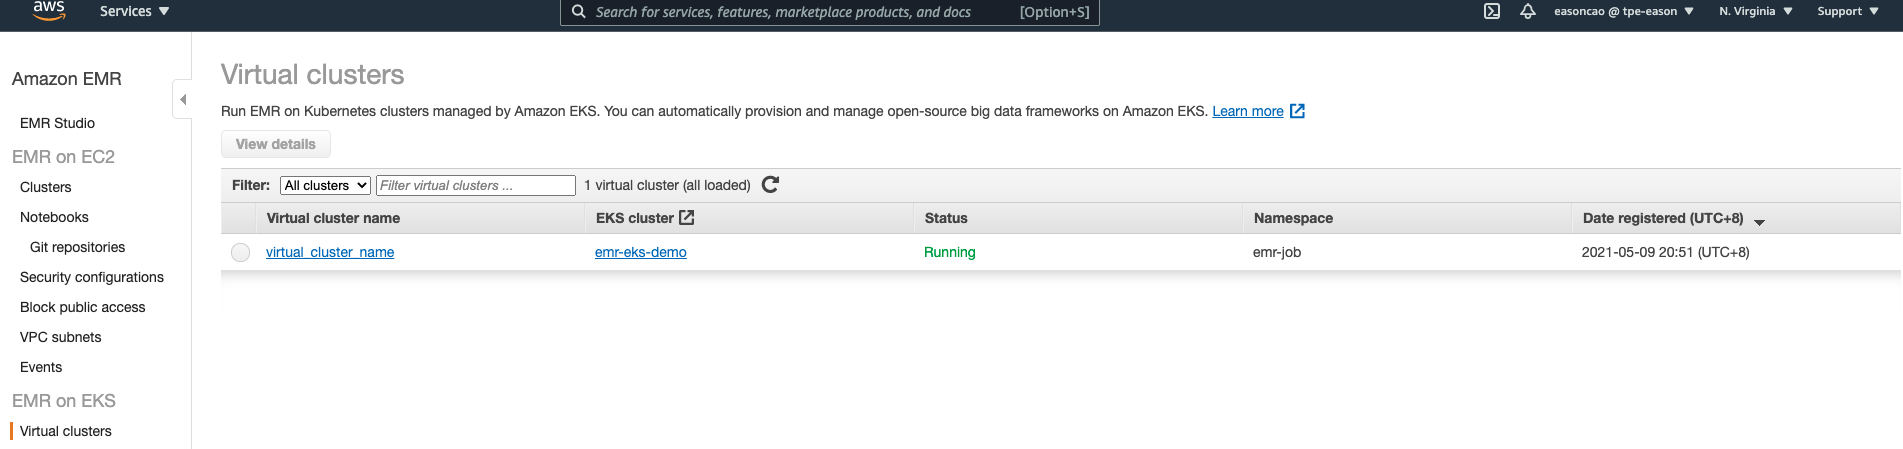The height and width of the screenshot is (449, 1903).
Task: Click the emr-eks-demo cluster link
Action: [641, 252]
